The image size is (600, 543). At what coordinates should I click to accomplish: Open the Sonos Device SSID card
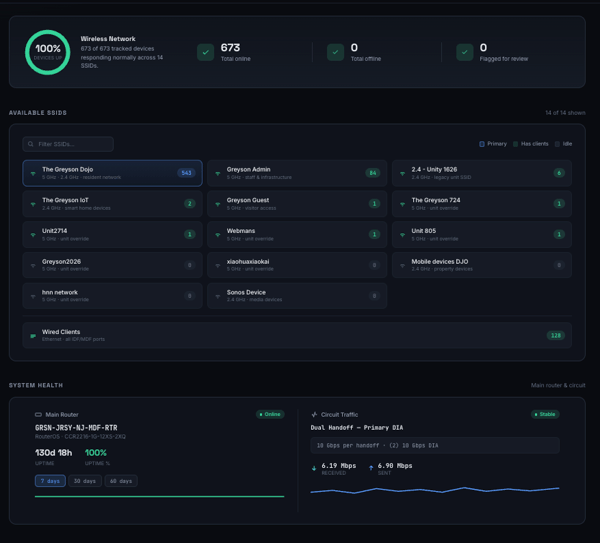coord(297,296)
